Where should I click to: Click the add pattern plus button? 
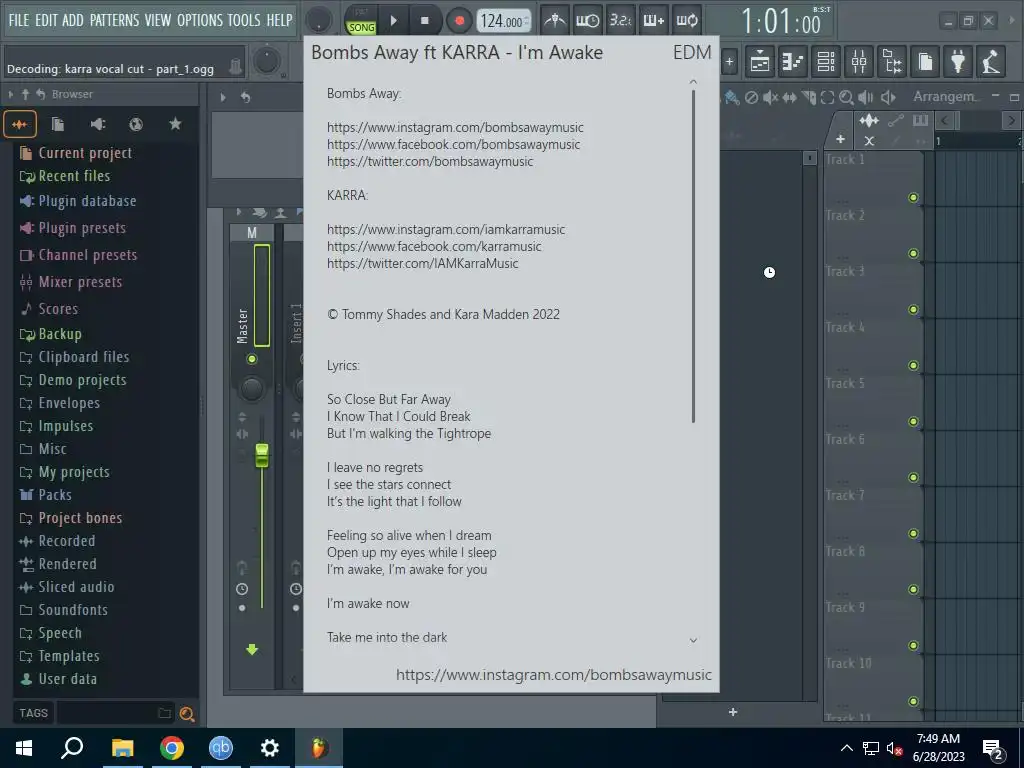pyautogui.click(x=729, y=62)
